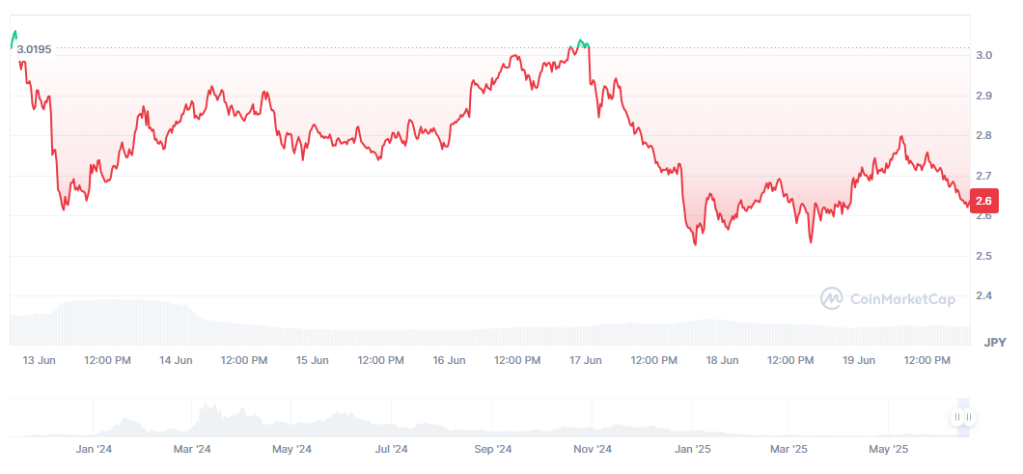Jump to Nov '24 in the navigator

click(591, 449)
